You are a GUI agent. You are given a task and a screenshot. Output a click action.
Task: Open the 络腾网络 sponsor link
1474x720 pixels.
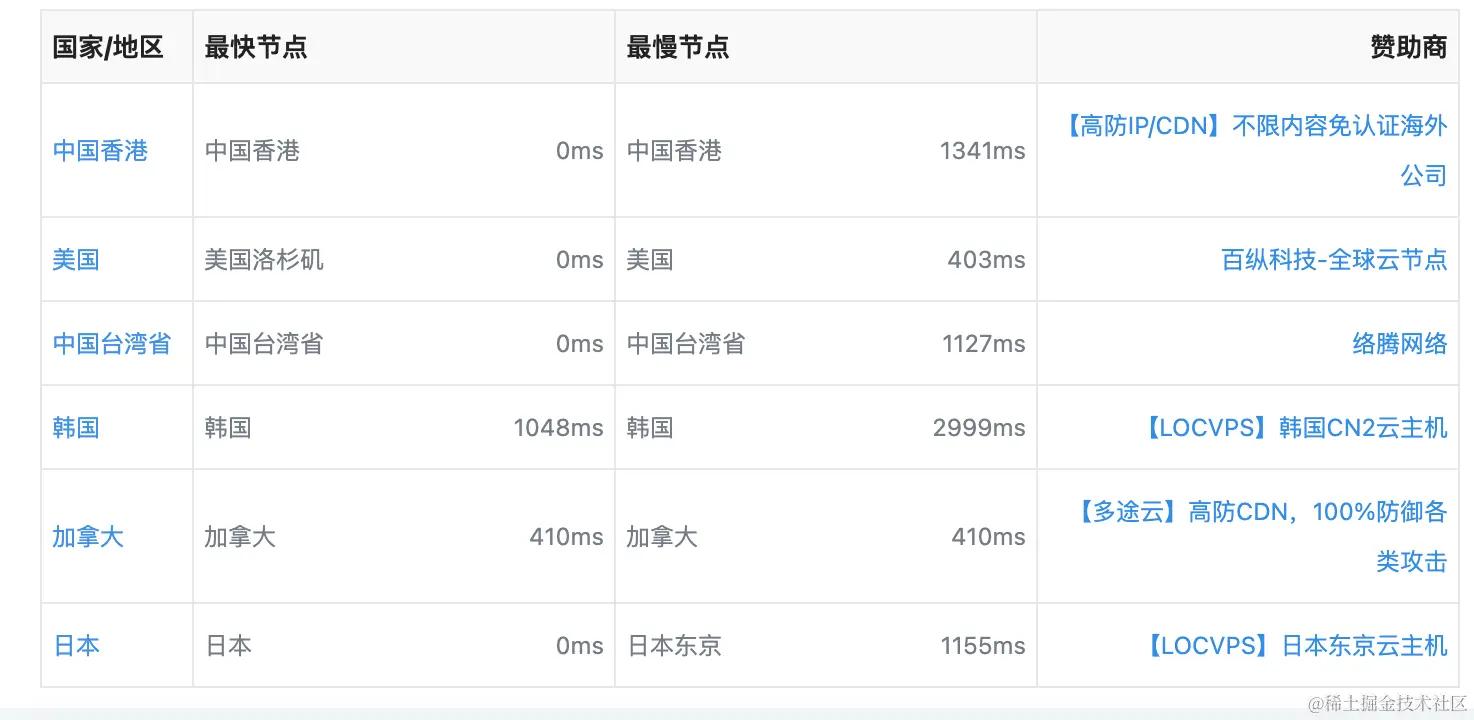pos(1399,344)
